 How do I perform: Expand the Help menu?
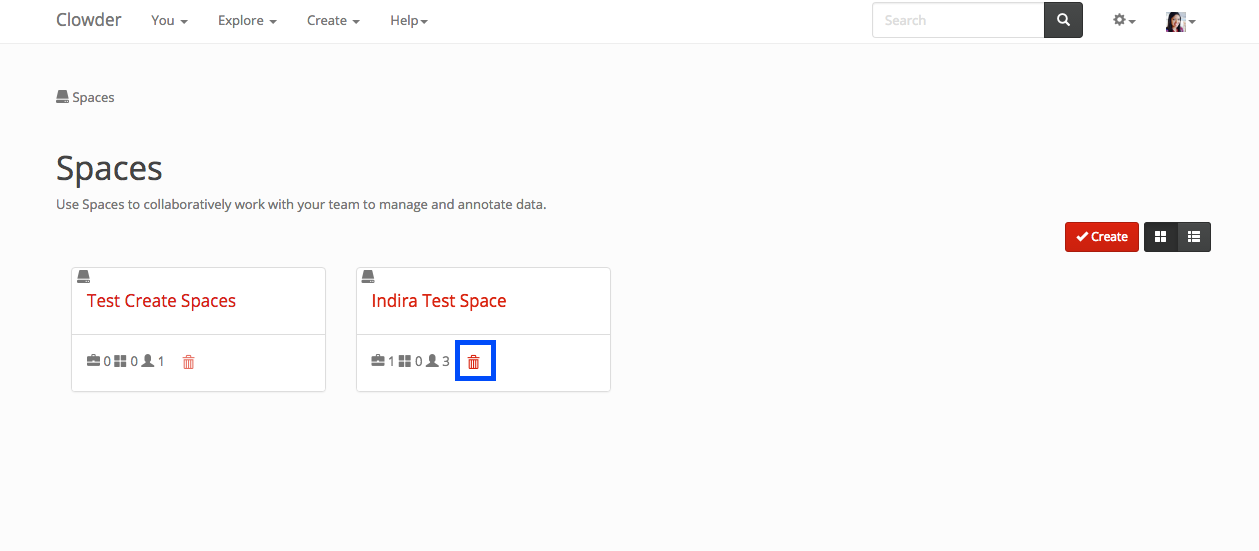[408, 20]
